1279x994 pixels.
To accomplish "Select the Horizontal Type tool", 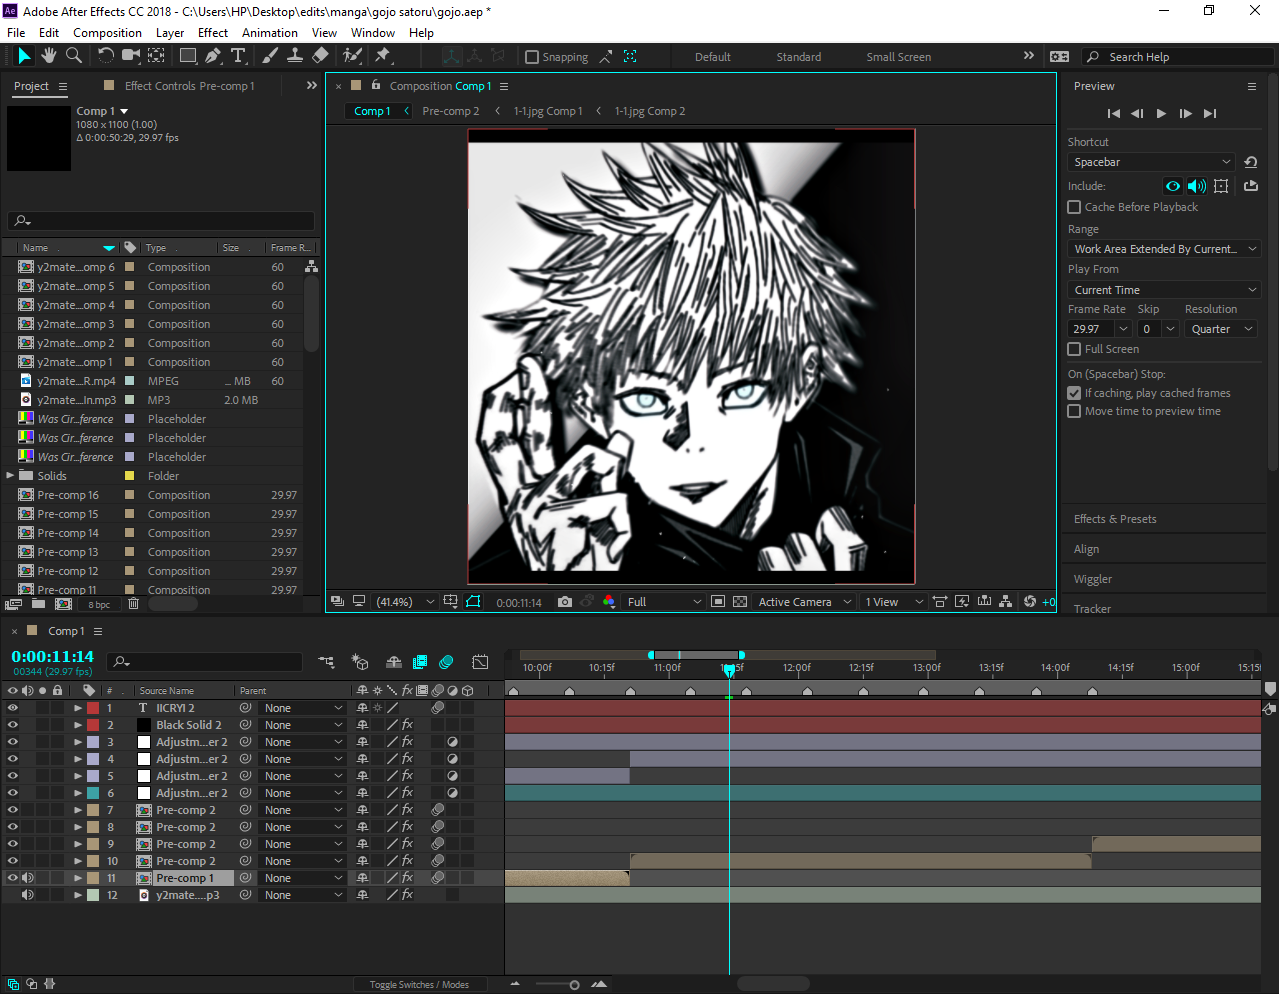I will [238, 56].
